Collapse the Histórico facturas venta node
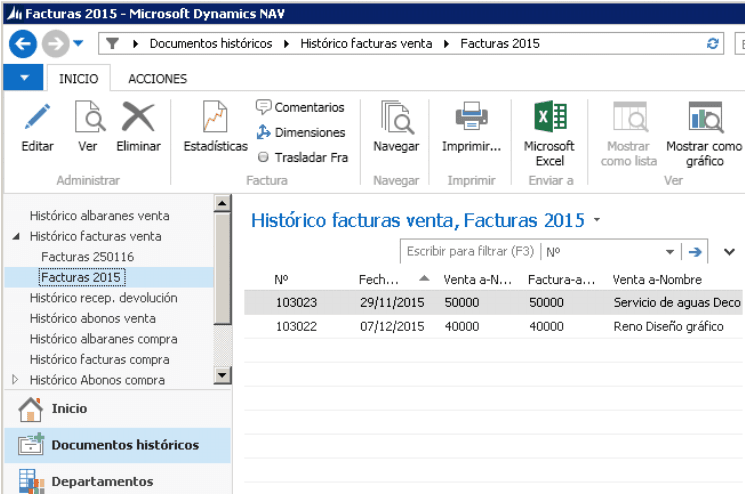The width and height of the screenshot is (745, 494). pyautogui.click(x=16, y=236)
